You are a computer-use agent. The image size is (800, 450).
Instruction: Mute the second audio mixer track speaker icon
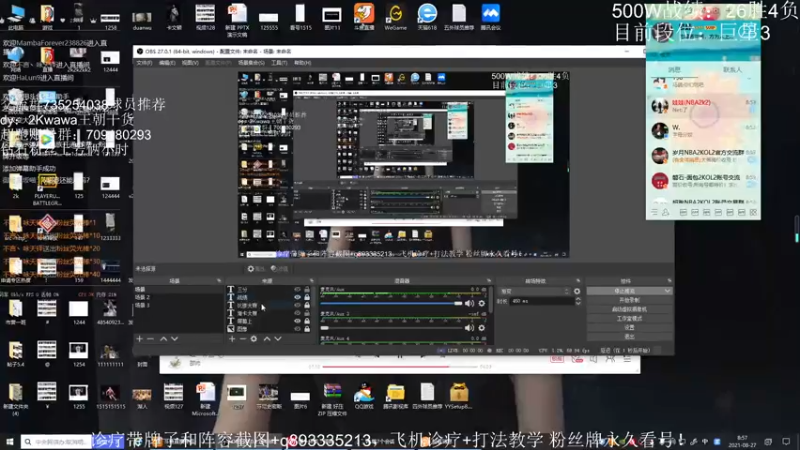coord(469,328)
